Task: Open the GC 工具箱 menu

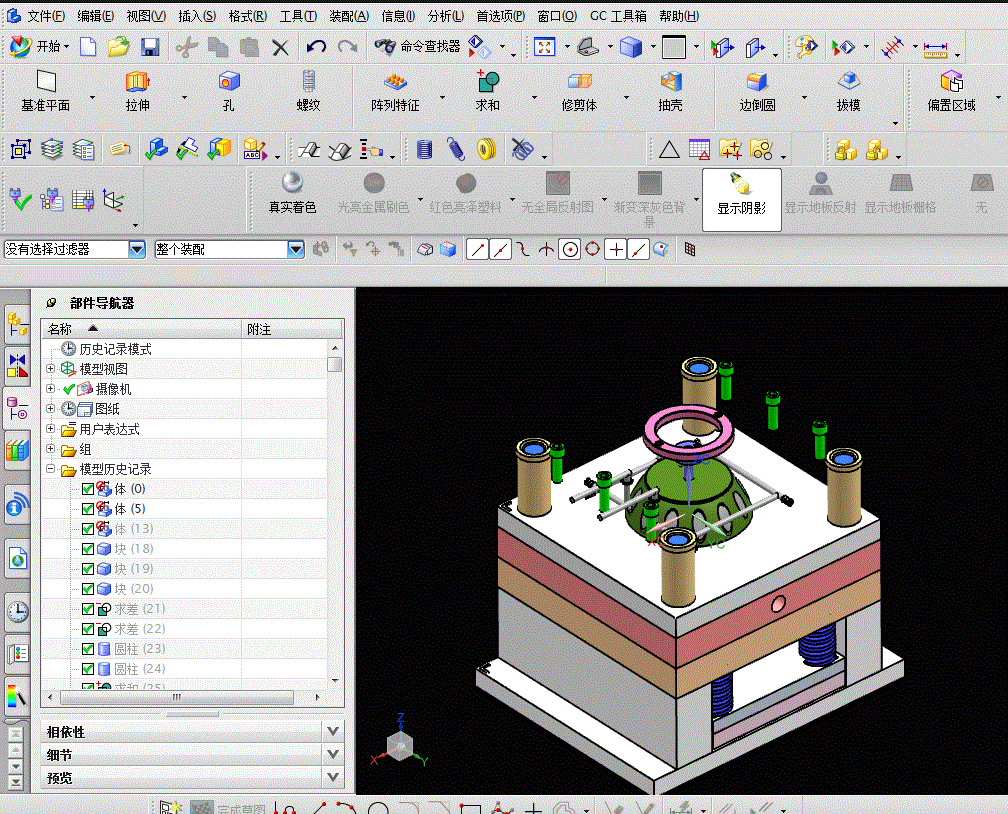Action: [x=618, y=16]
